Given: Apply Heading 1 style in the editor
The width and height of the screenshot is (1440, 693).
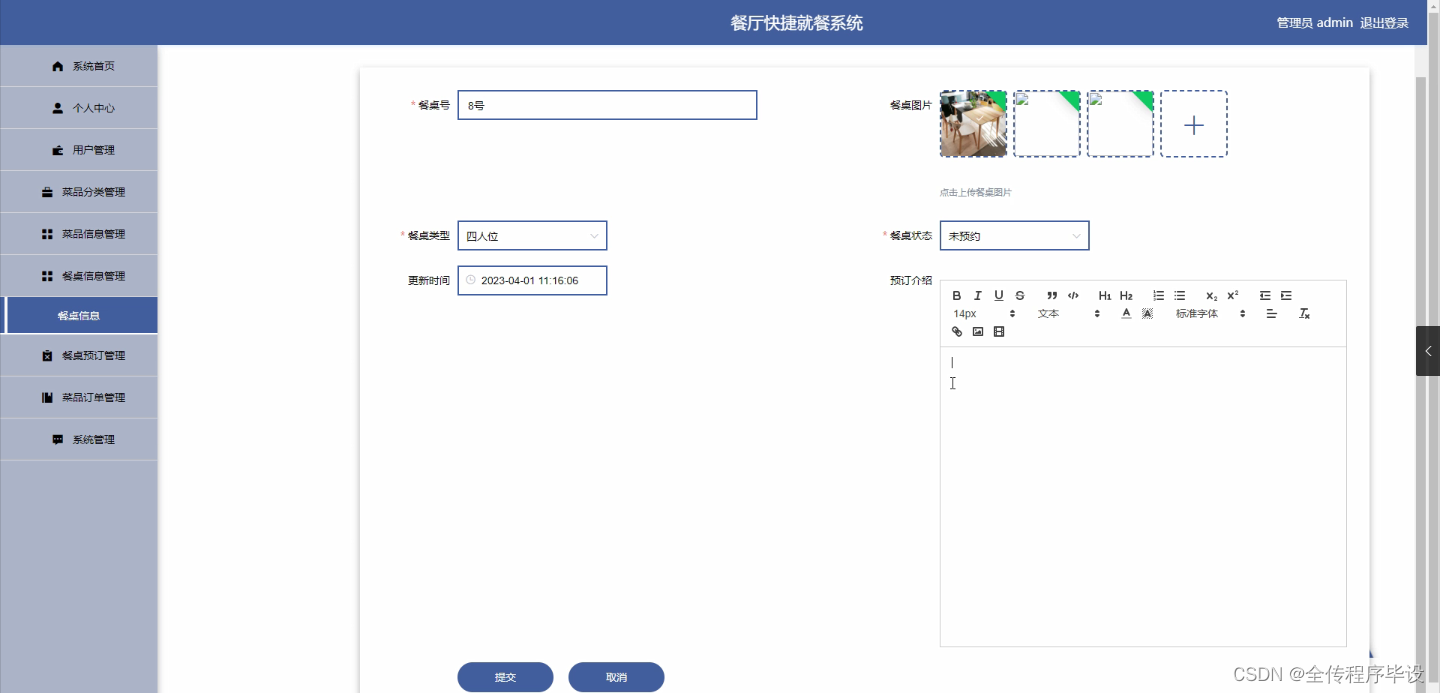Looking at the screenshot, I should [x=1105, y=296].
